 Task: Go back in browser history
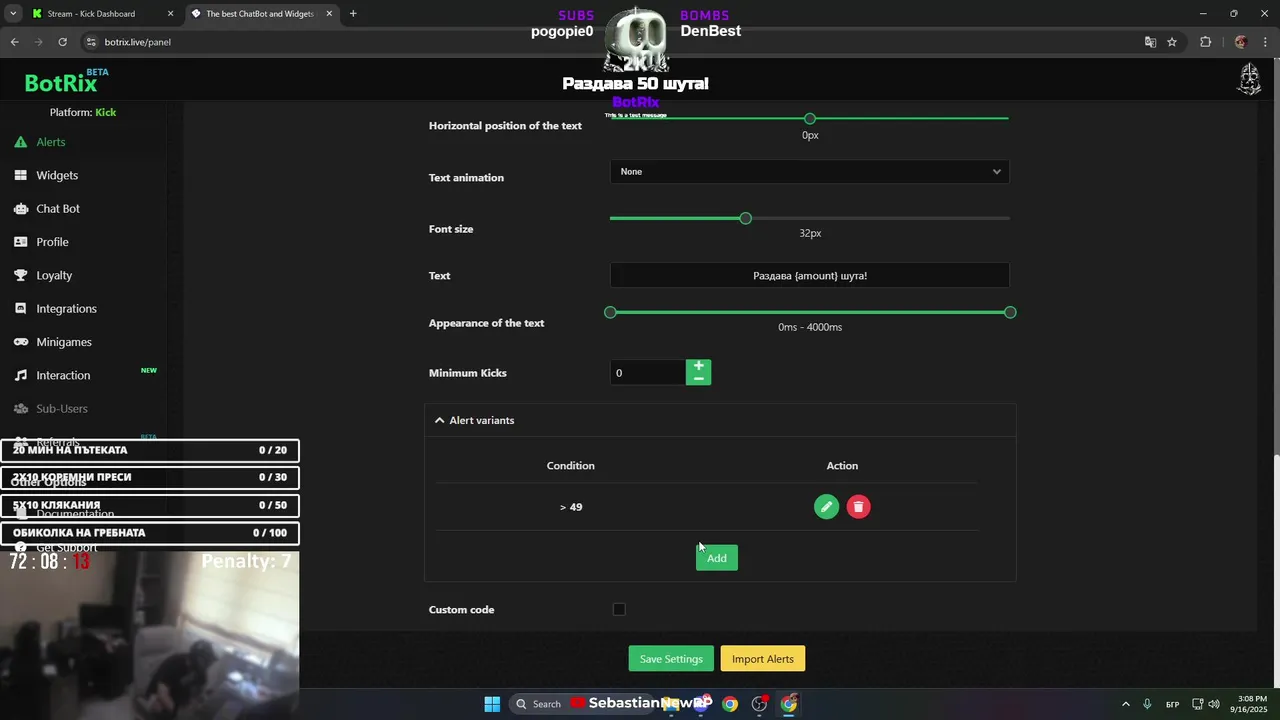[x=15, y=42]
